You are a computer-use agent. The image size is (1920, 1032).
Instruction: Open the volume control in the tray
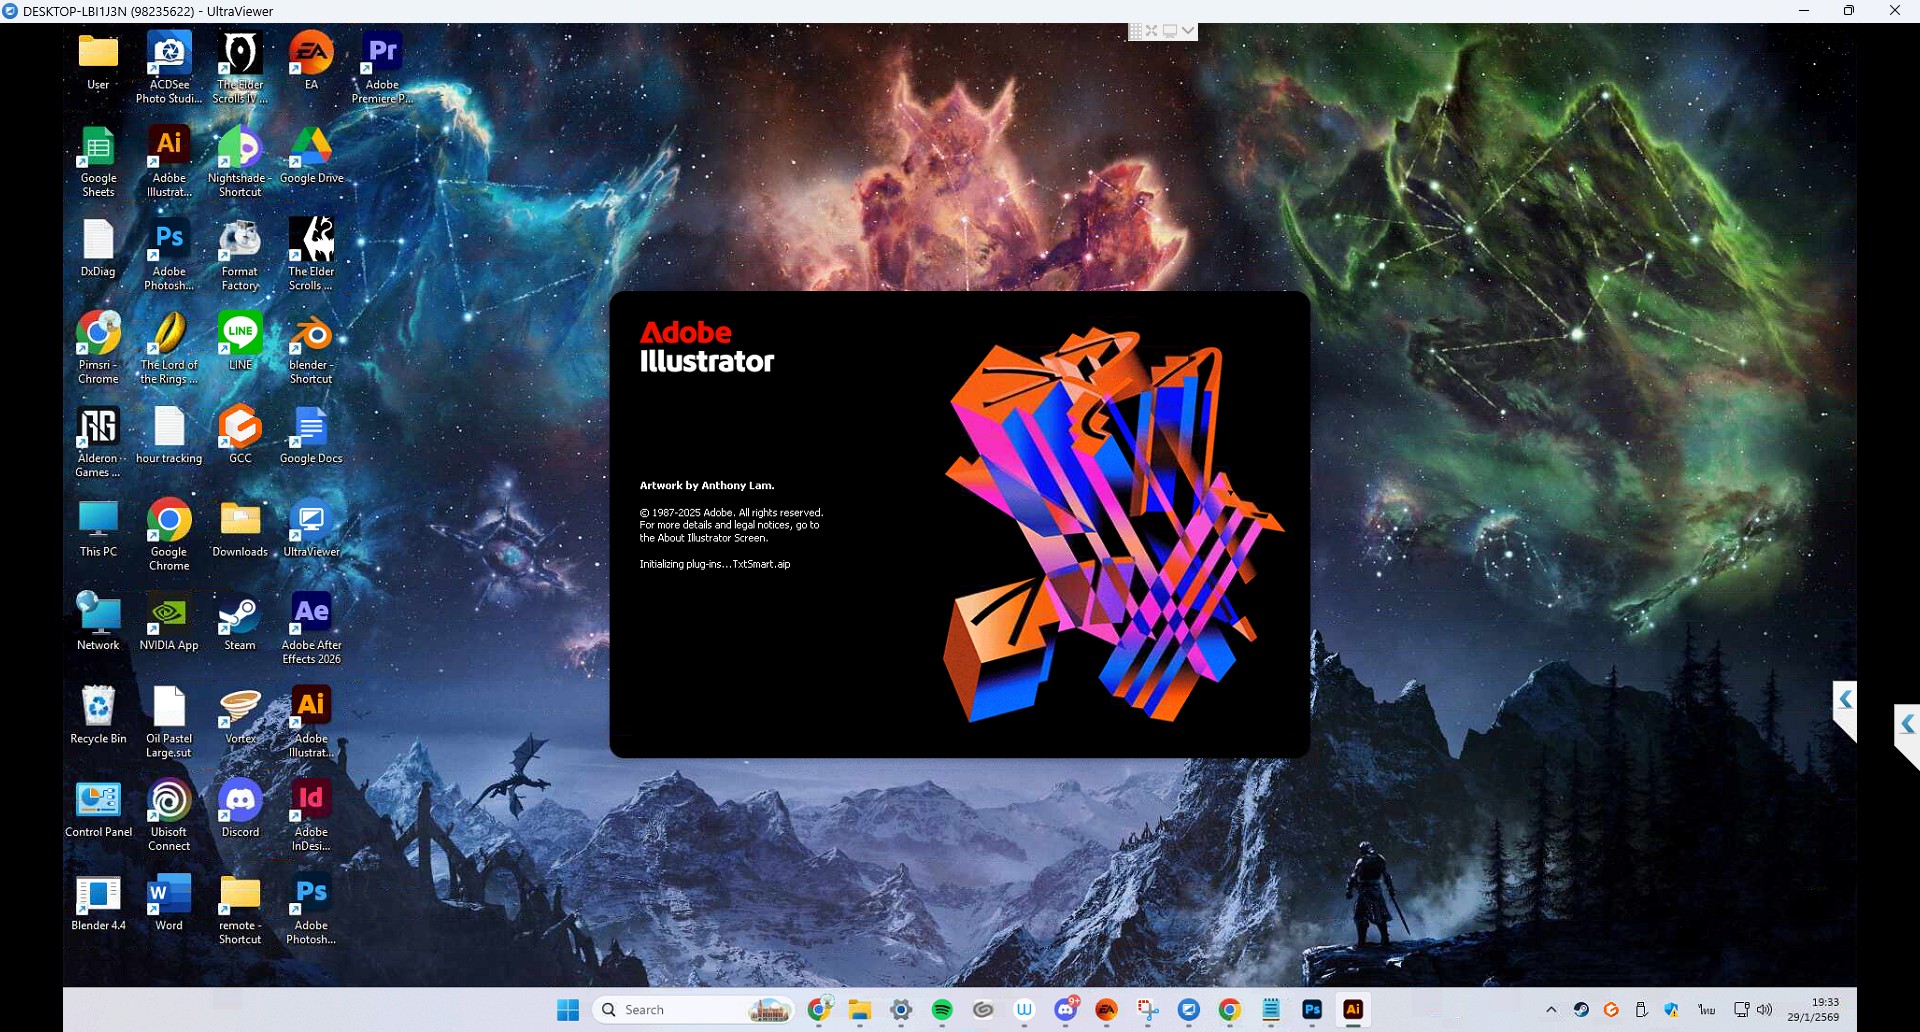tap(1765, 1010)
